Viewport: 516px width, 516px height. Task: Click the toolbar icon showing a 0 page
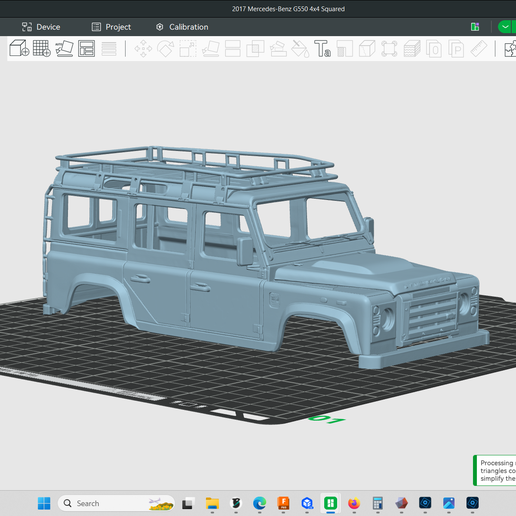coord(434,49)
